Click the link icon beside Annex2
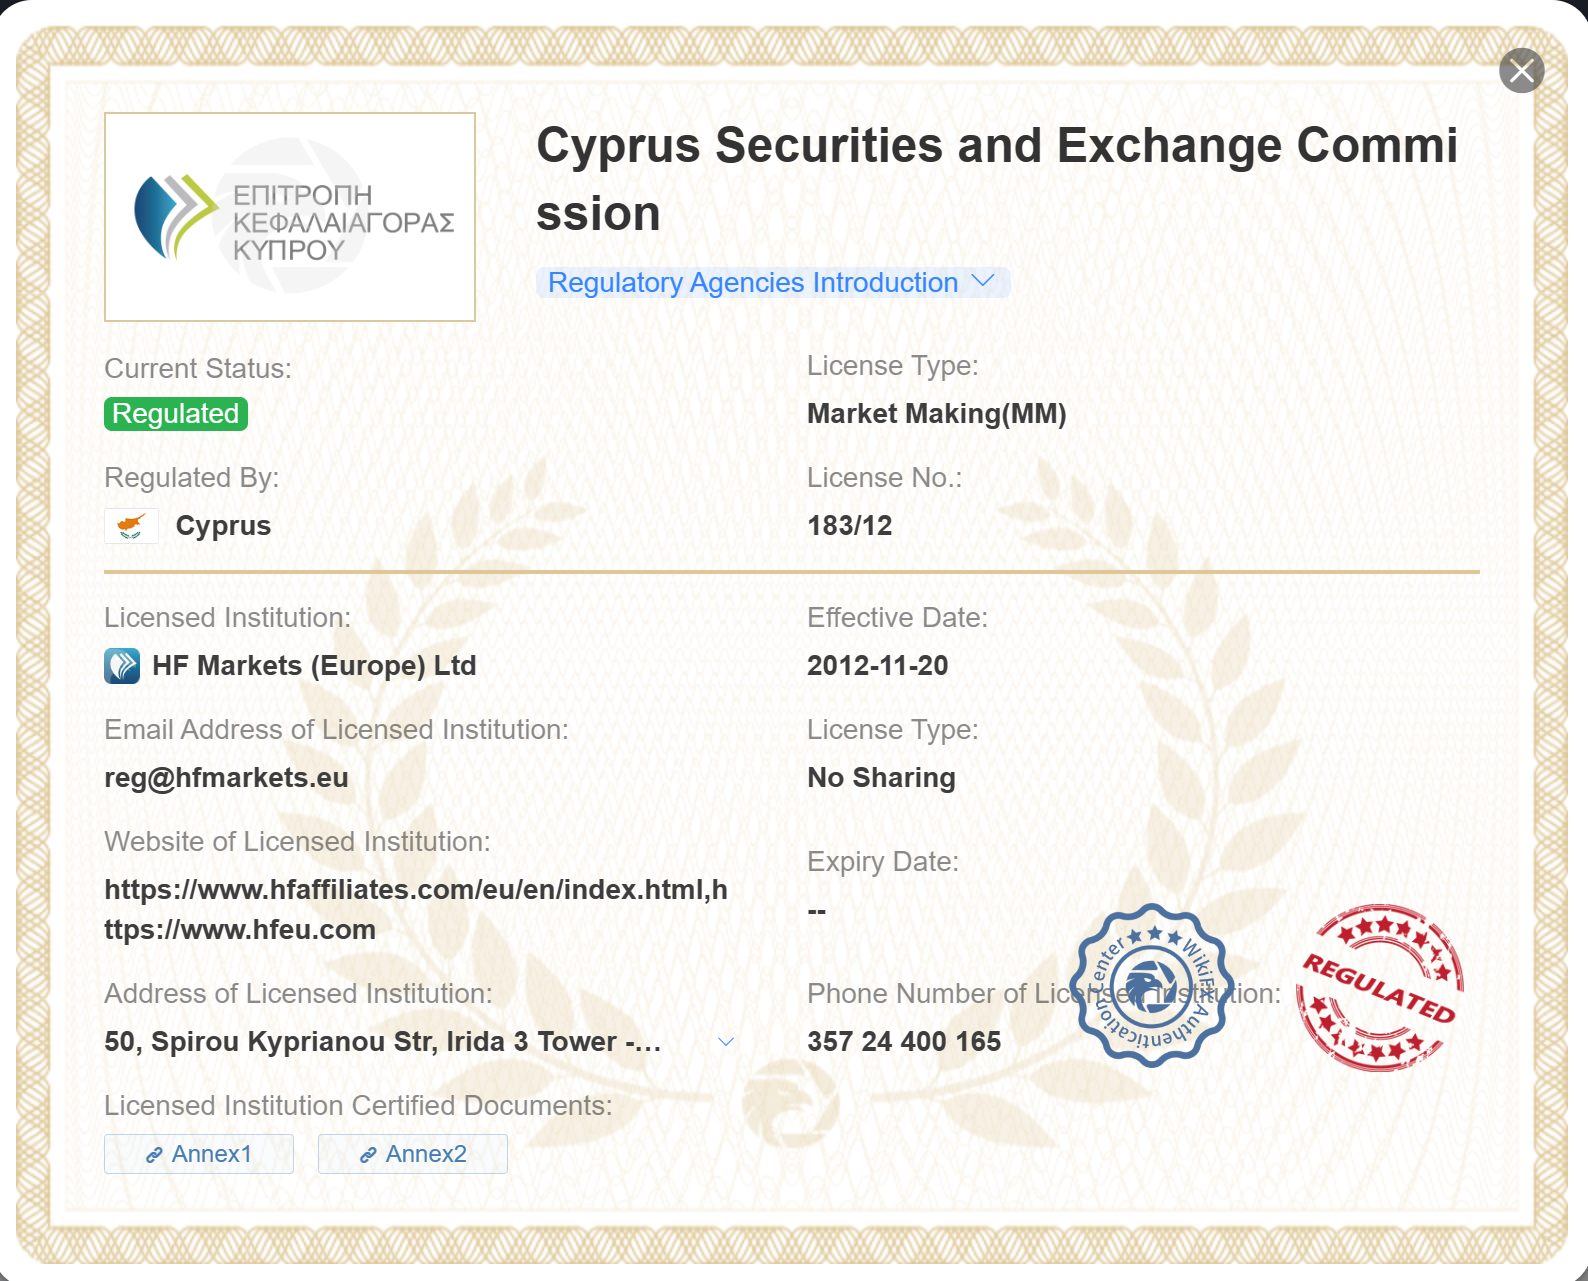Screen dimensions: 1588x1281 (x=368, y=1155)
